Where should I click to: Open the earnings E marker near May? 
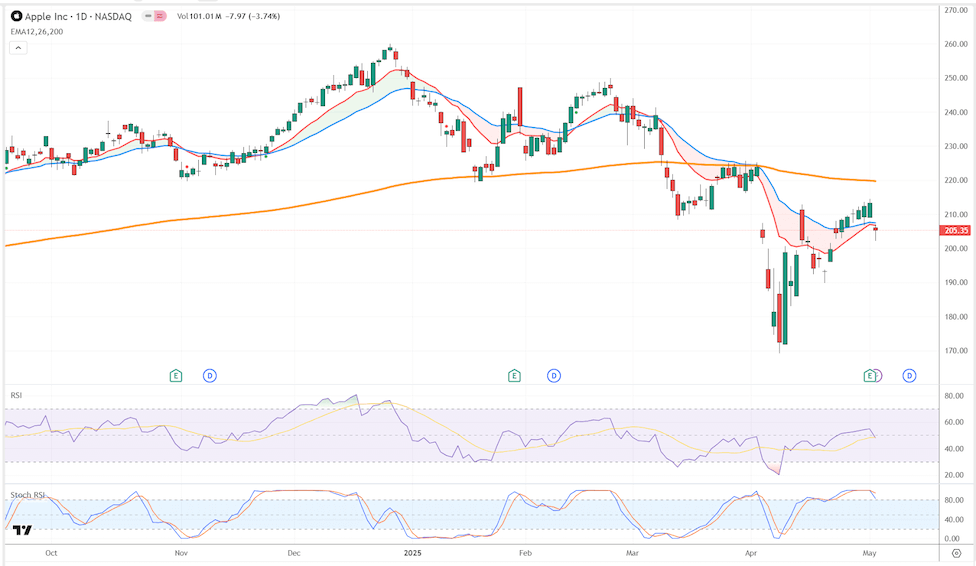(x=869, y=375)
